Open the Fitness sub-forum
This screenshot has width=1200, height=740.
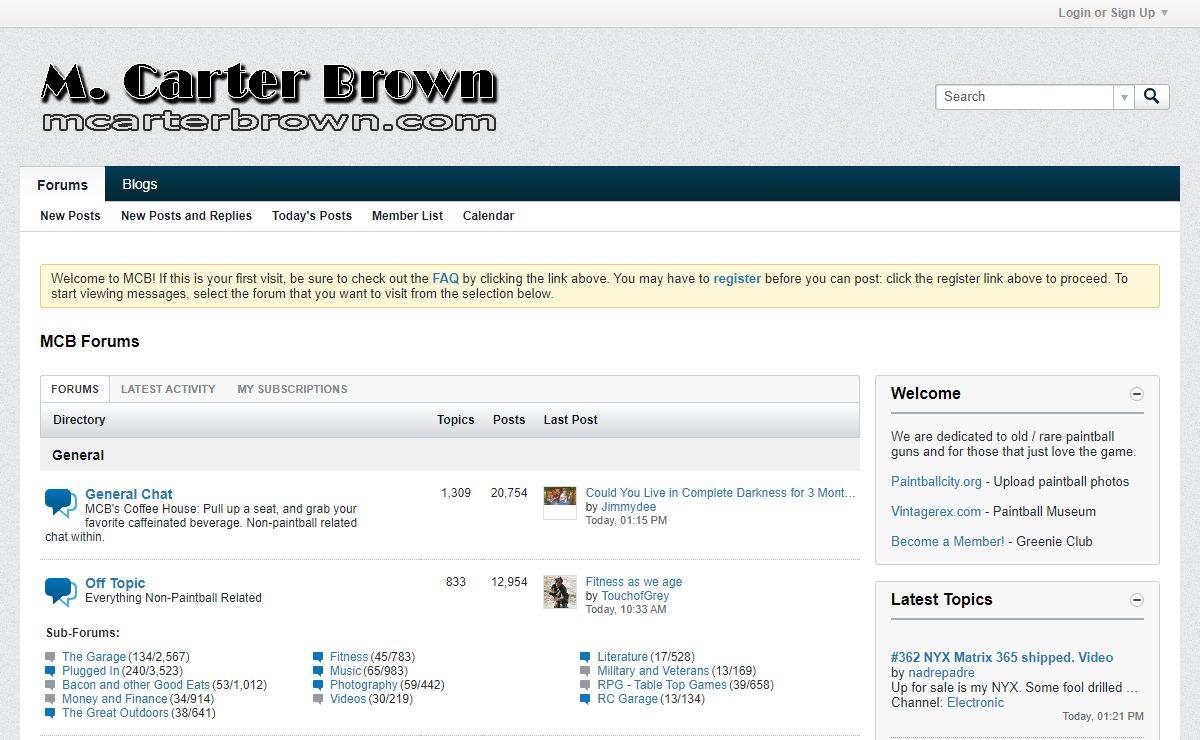[x=349, y=657]
